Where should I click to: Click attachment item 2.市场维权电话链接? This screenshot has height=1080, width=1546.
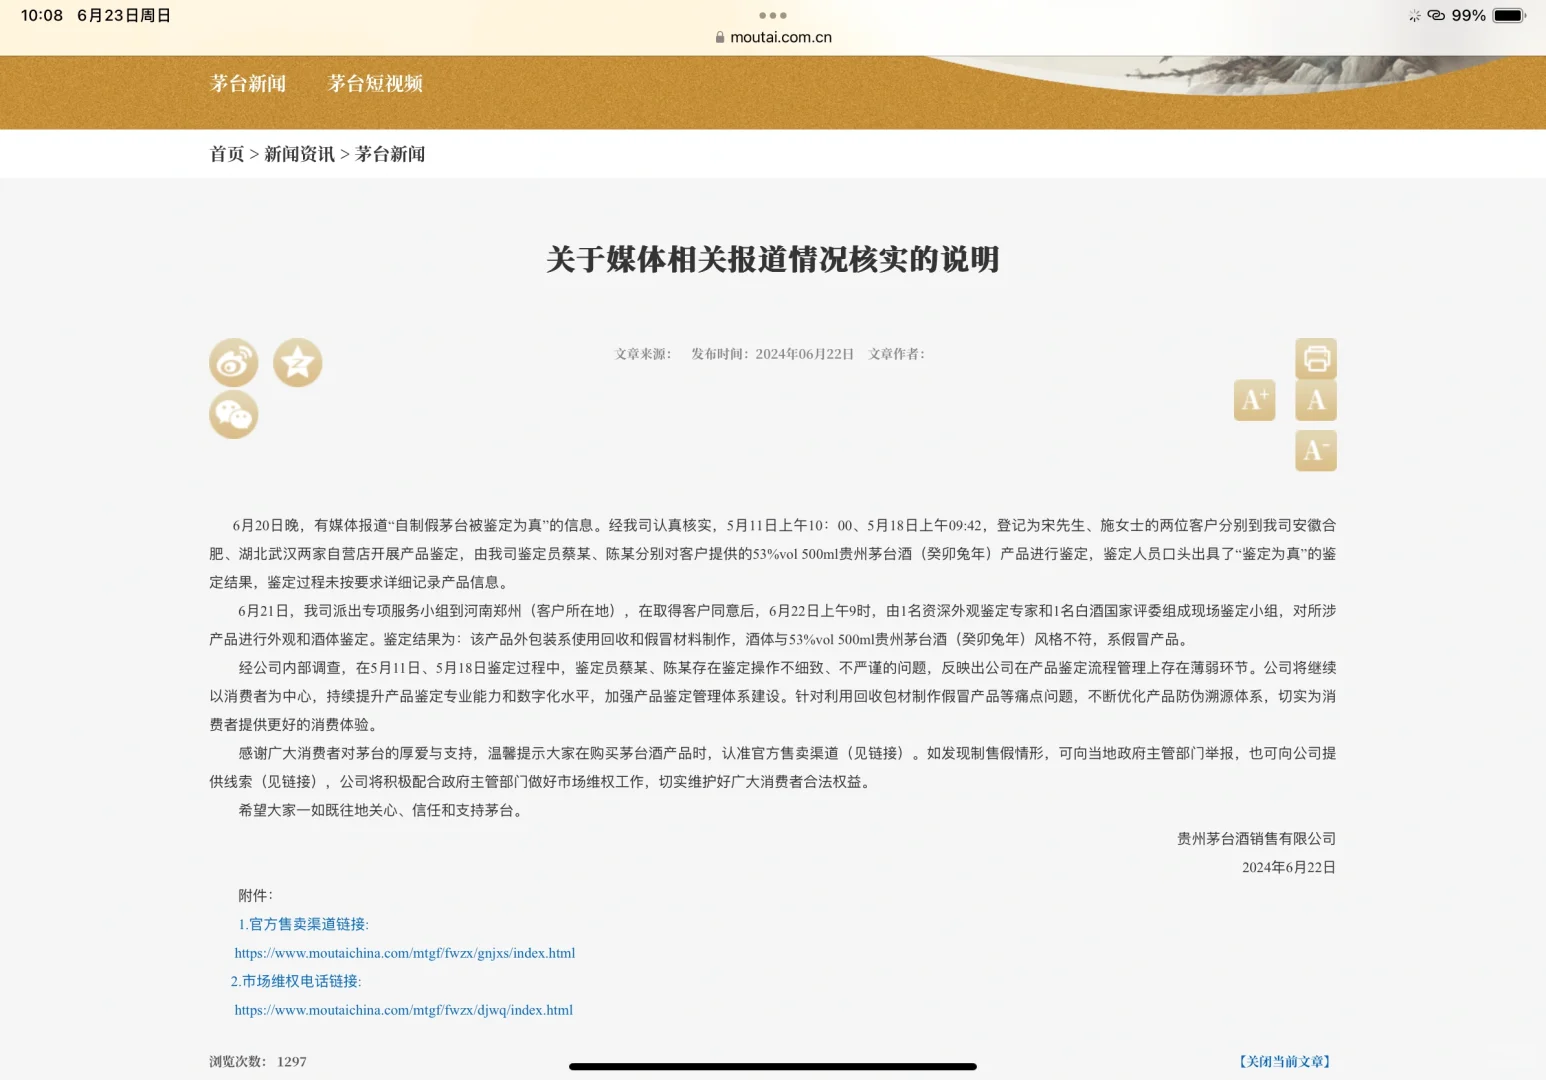click(297, 981)
